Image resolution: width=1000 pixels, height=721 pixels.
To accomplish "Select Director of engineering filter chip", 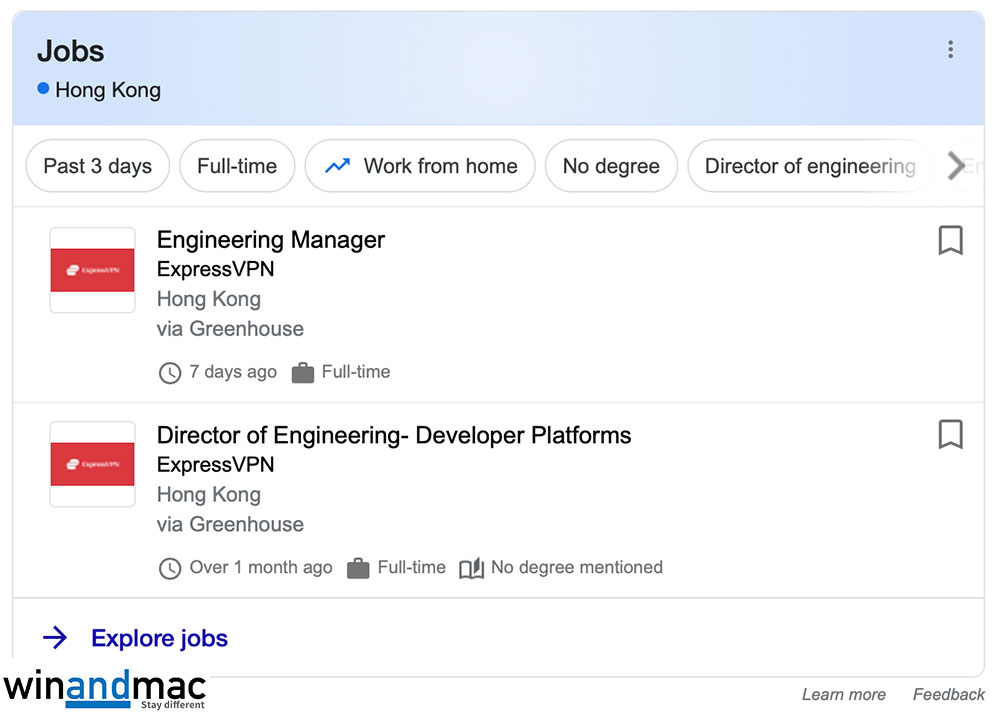I will [x=810, y=166].
